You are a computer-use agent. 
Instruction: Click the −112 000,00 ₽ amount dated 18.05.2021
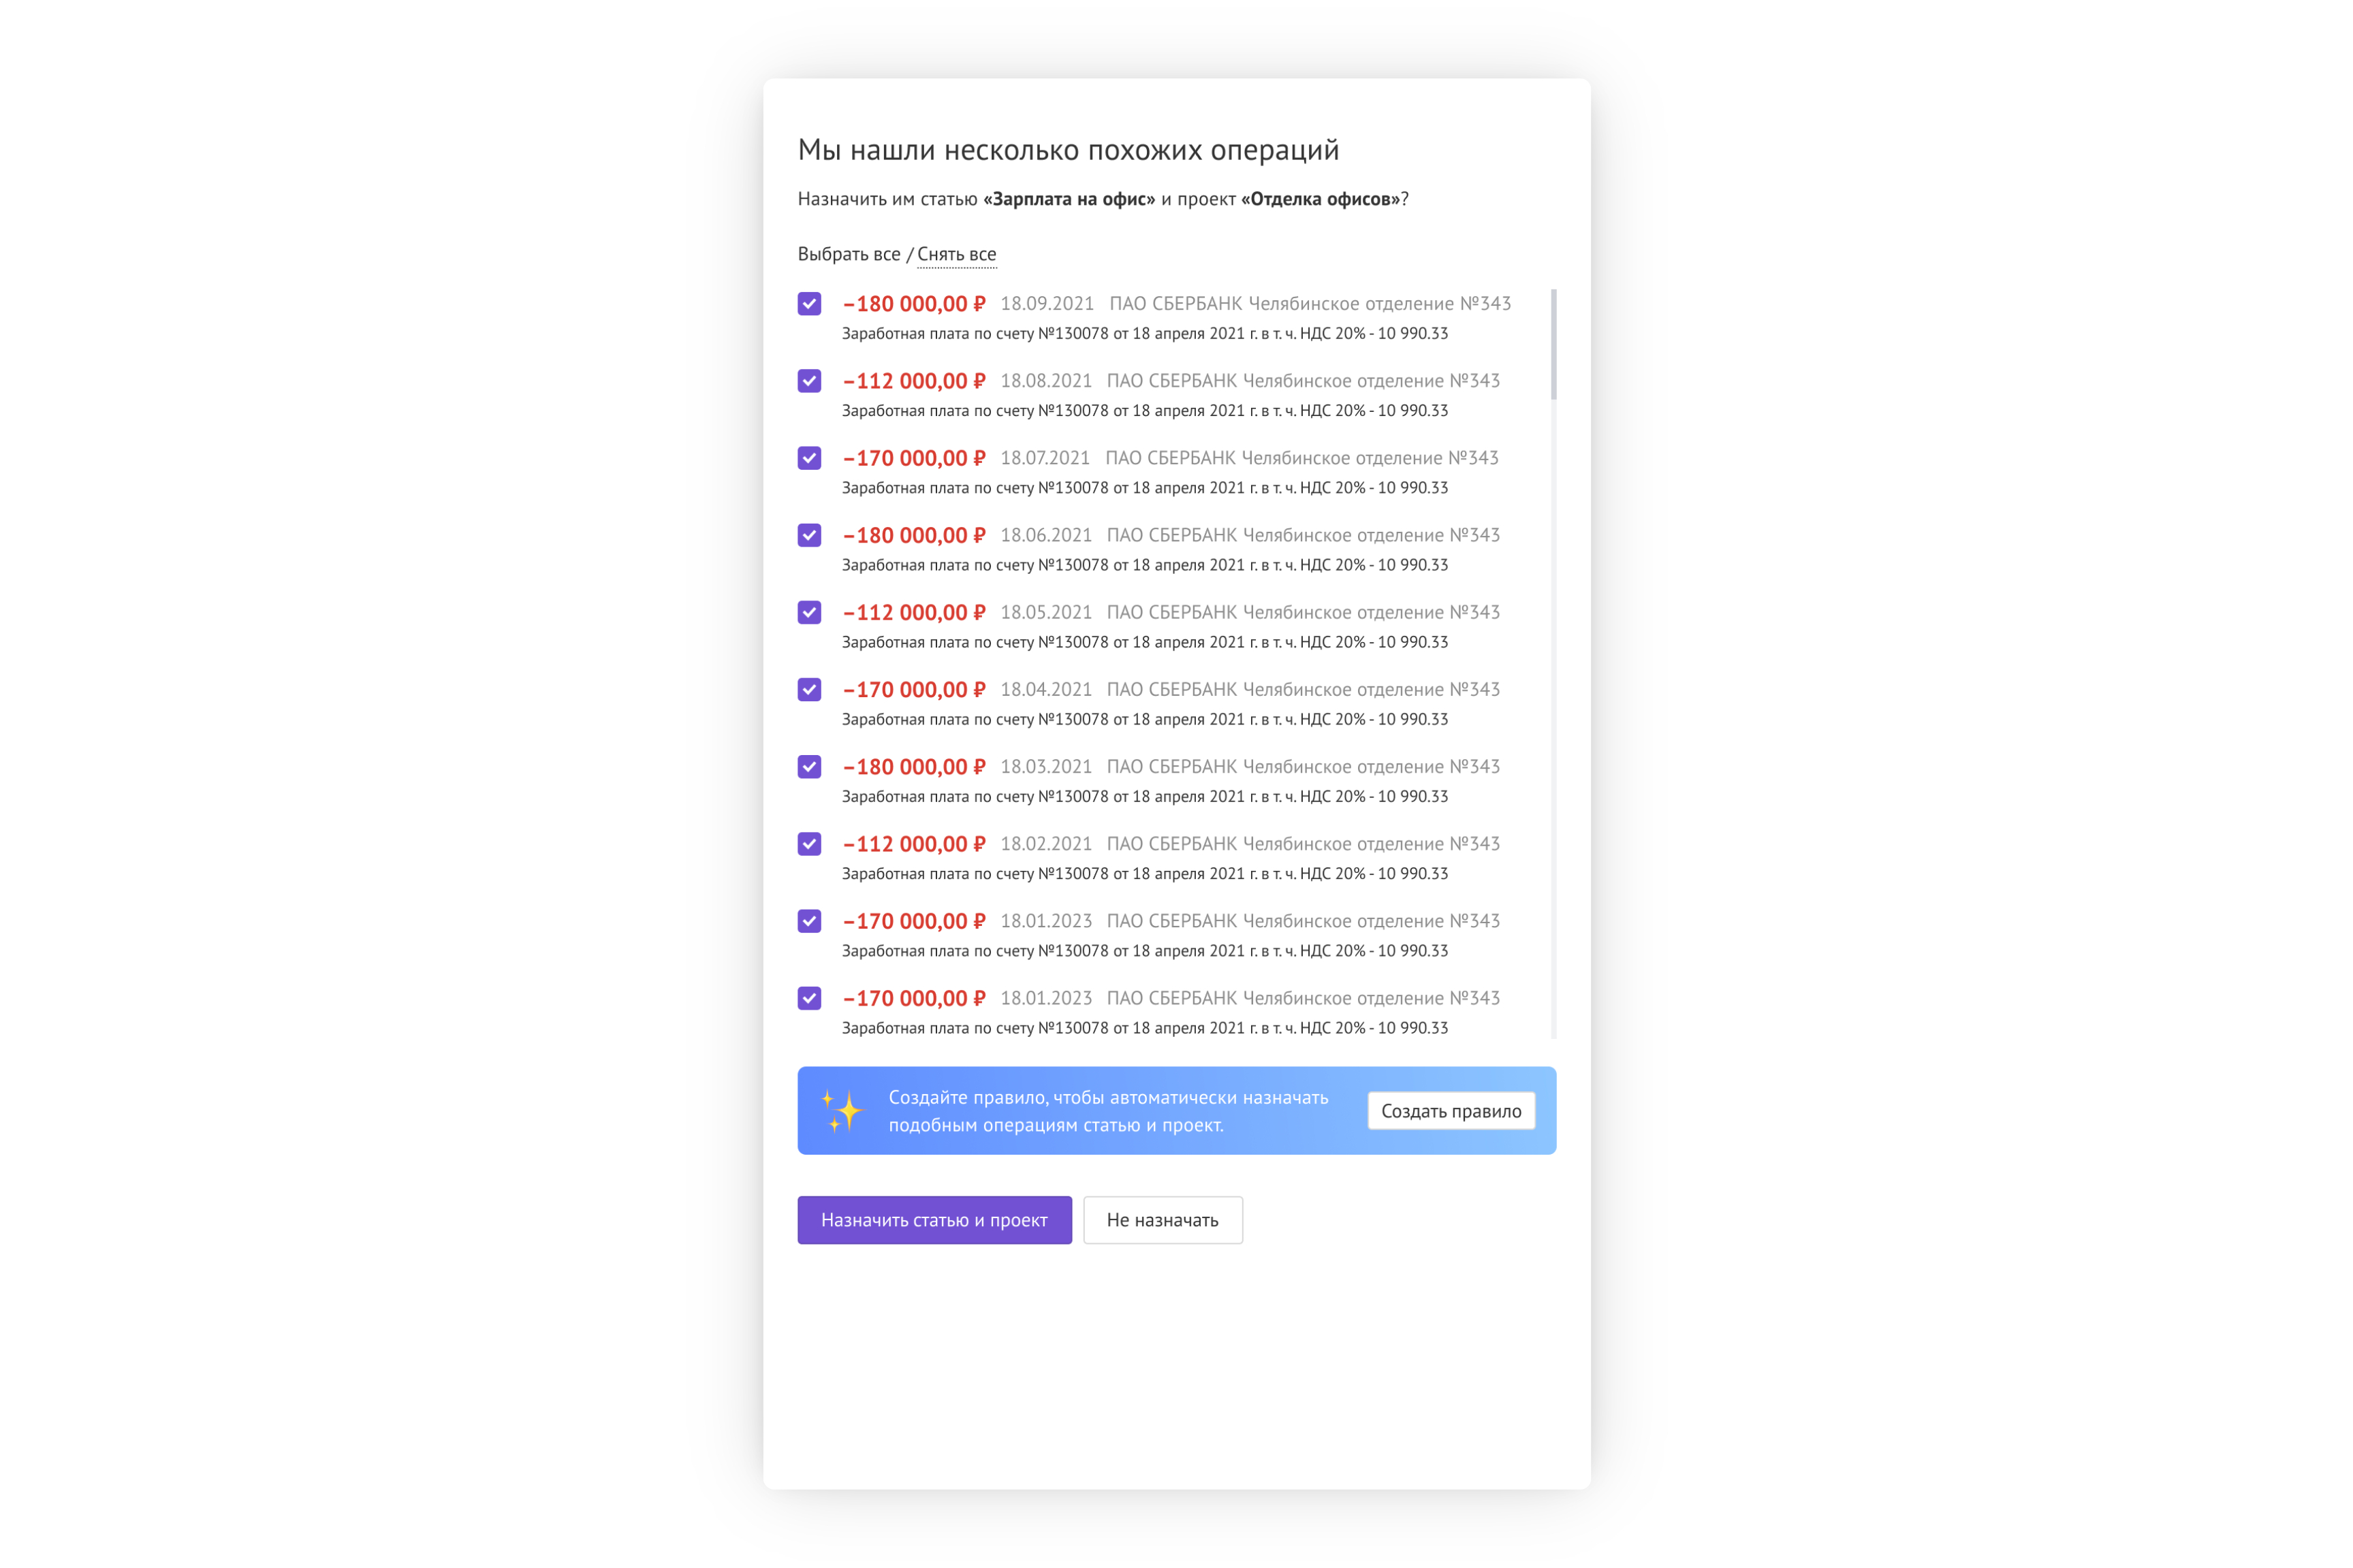pos(914,613)
